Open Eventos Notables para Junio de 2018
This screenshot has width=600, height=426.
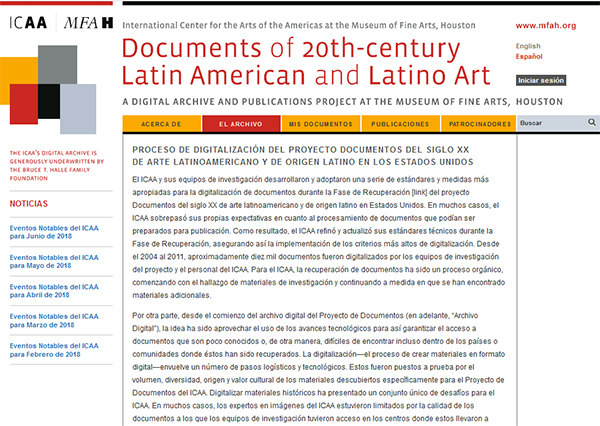click(54, 232)
